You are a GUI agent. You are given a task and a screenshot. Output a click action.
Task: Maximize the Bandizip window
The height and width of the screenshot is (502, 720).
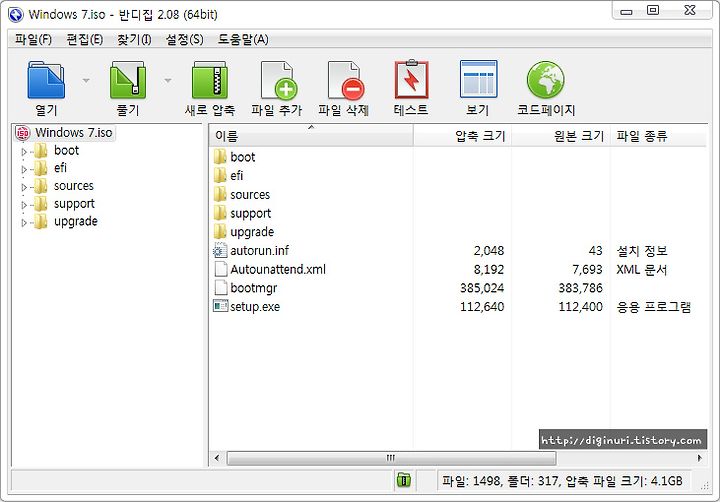653,10
